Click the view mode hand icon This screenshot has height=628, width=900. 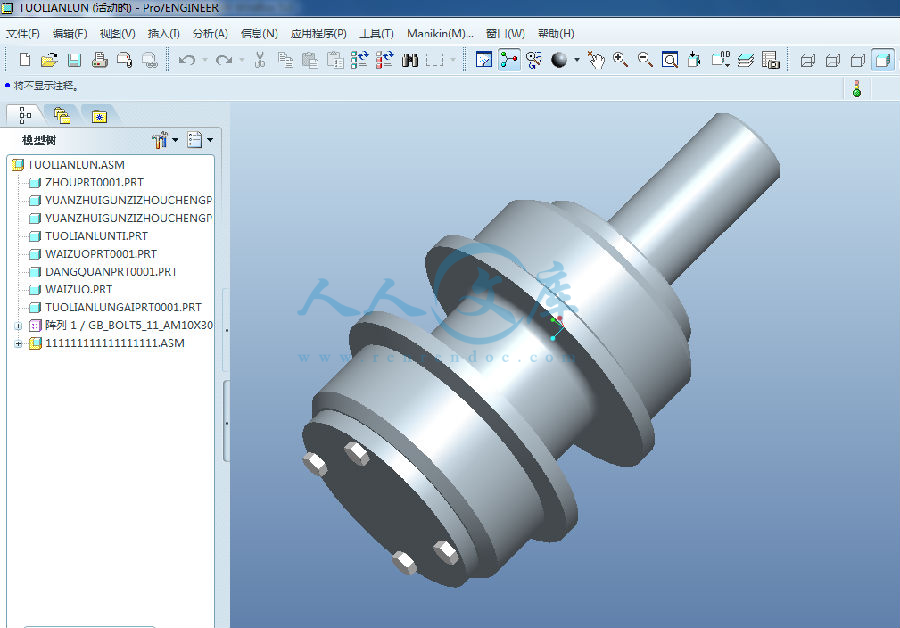[x=596, y=60]
